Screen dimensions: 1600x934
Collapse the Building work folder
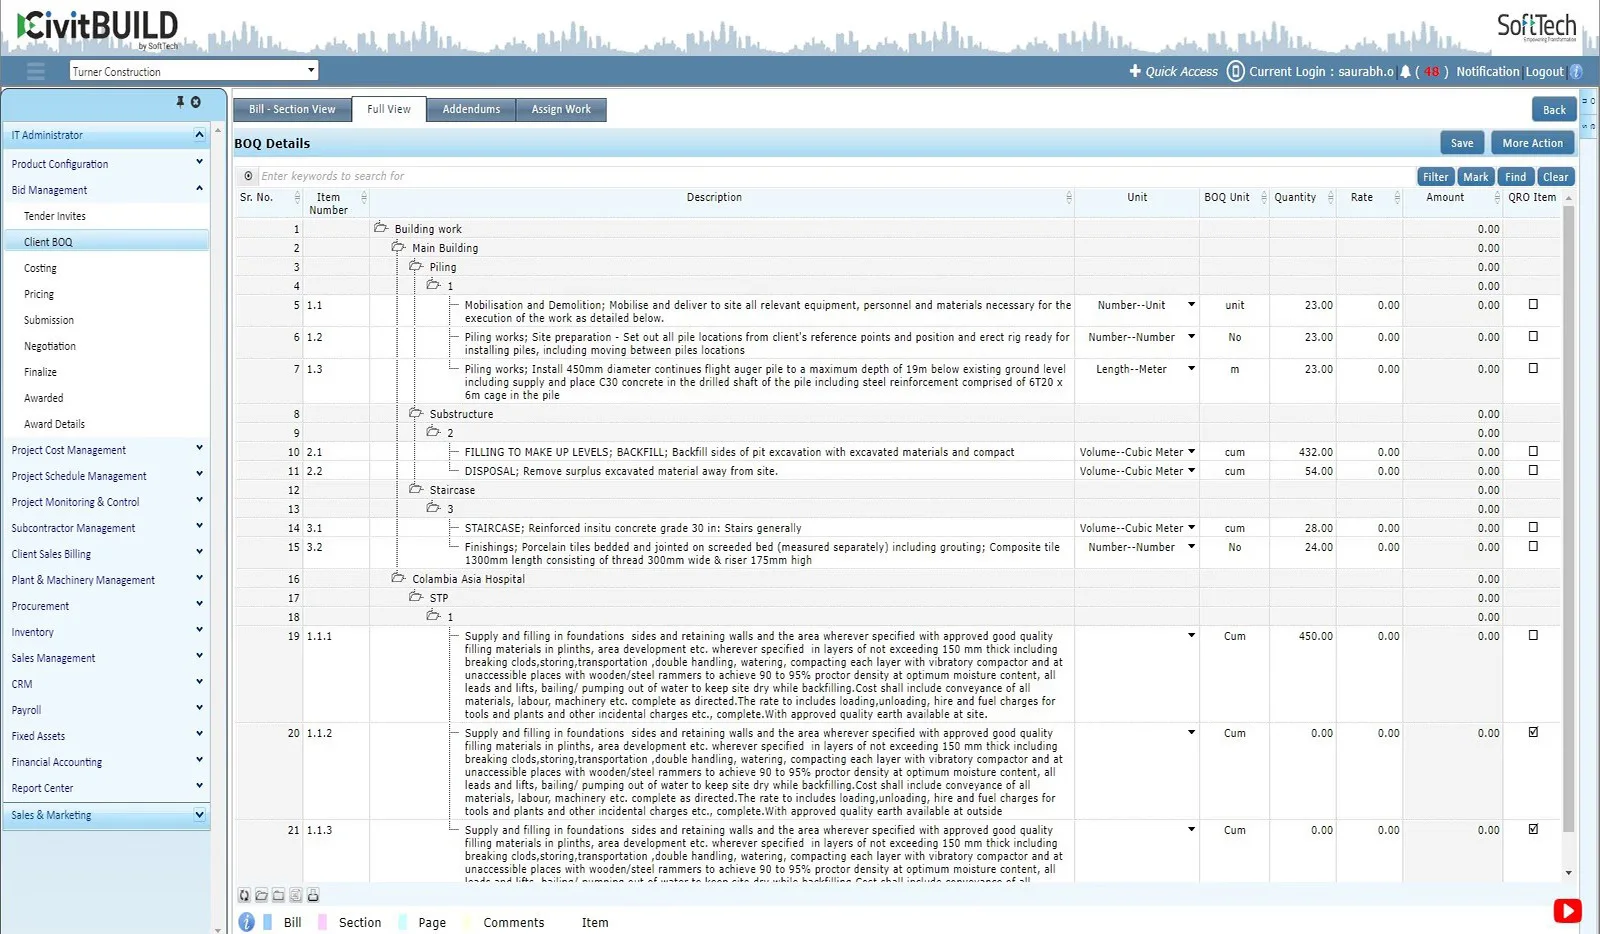381,228
